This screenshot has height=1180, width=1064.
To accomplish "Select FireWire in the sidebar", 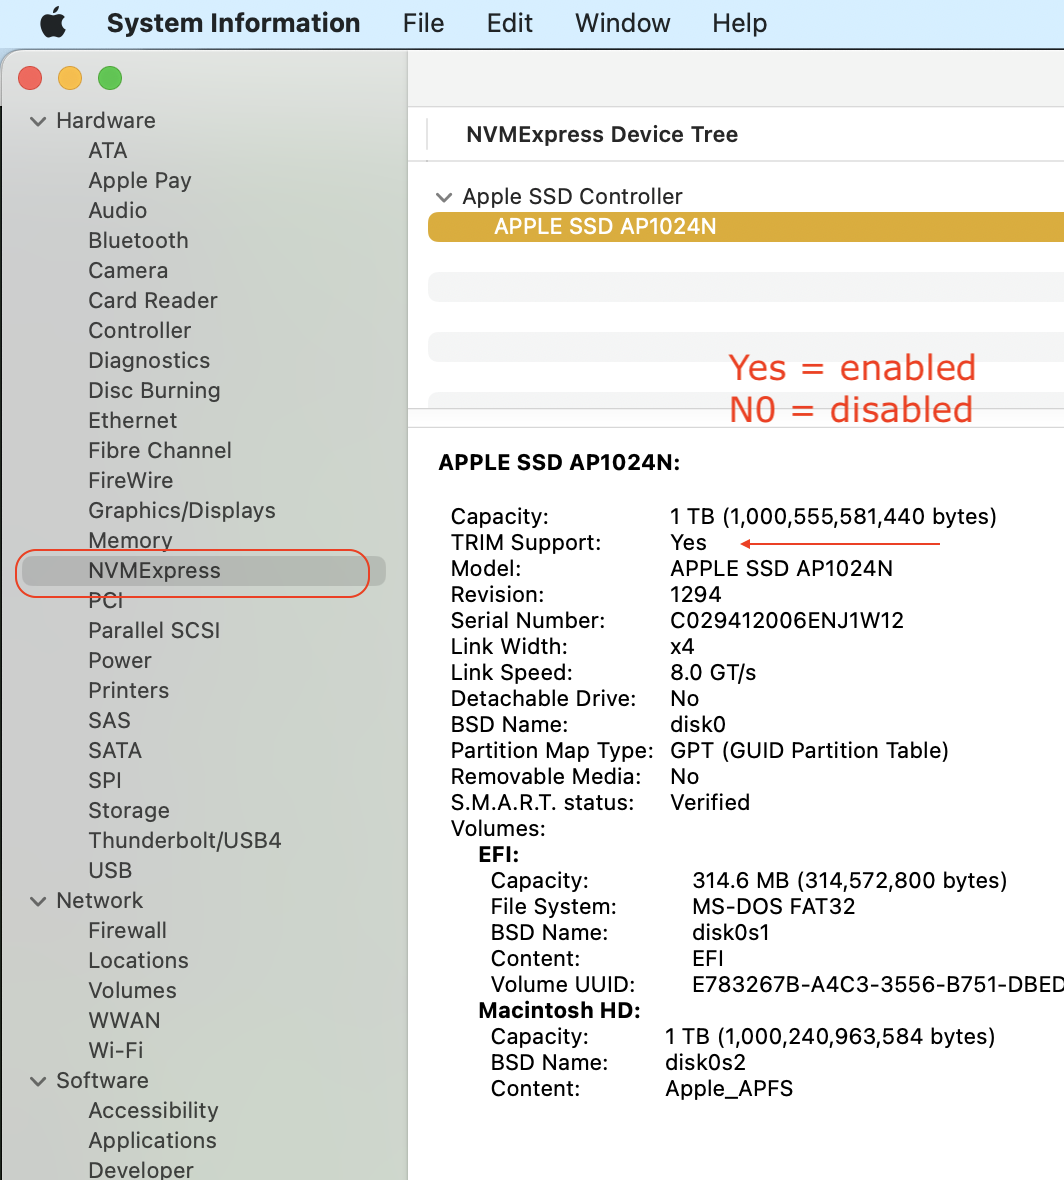I will click(x=131, y=481).
